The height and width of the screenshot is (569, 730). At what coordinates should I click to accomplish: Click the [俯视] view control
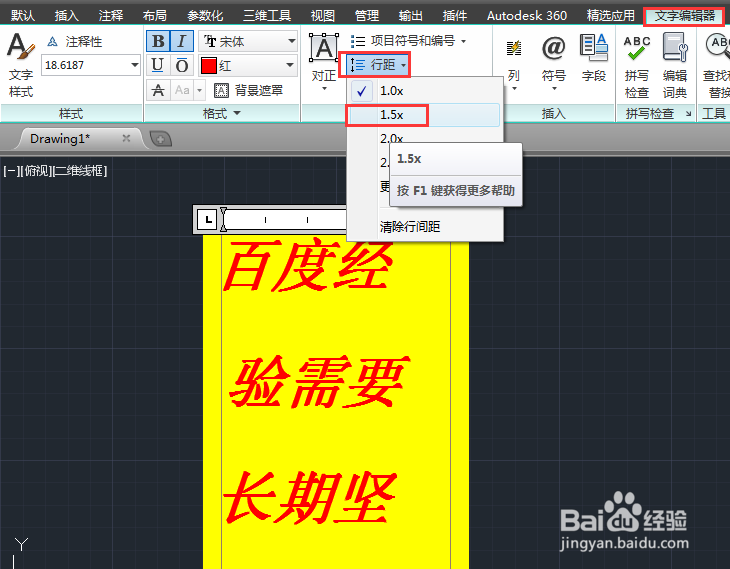tap(35, 171)
